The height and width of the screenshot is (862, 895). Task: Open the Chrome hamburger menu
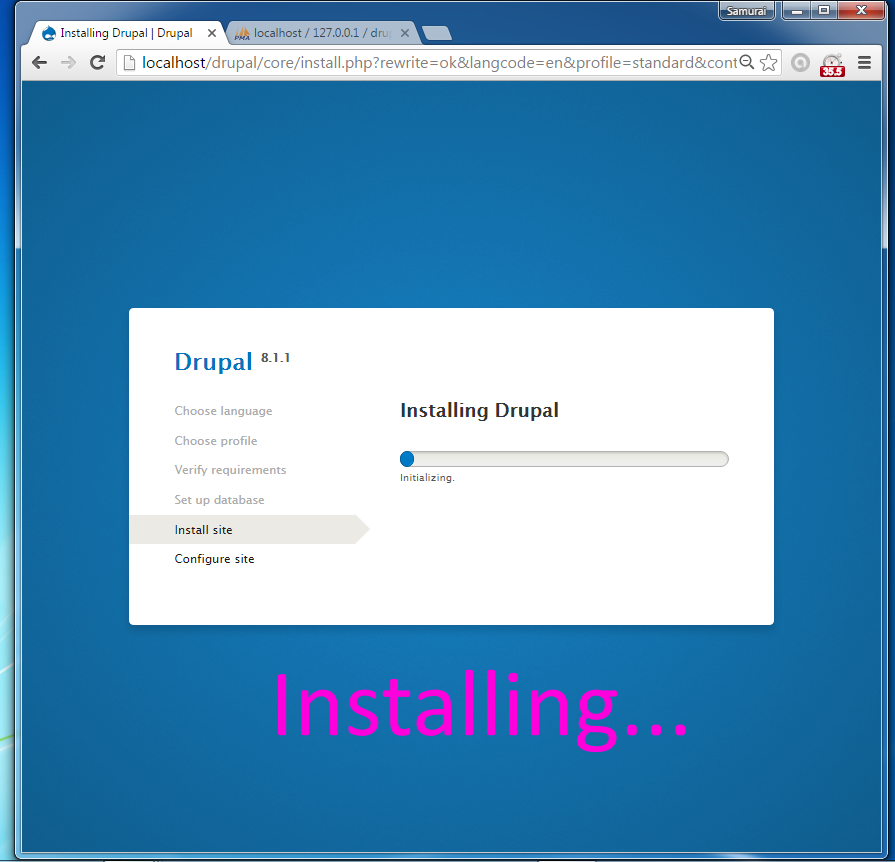coord(864,62)
